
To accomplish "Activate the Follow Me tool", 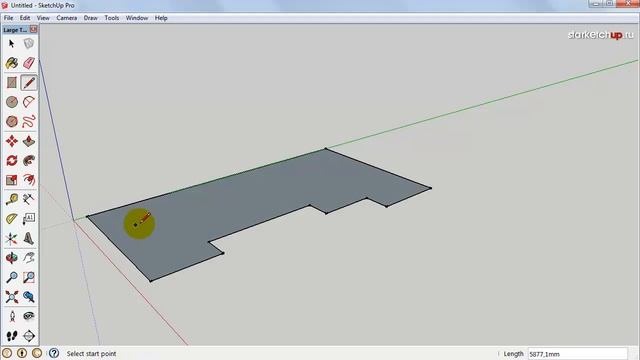I will coord(29,160).
